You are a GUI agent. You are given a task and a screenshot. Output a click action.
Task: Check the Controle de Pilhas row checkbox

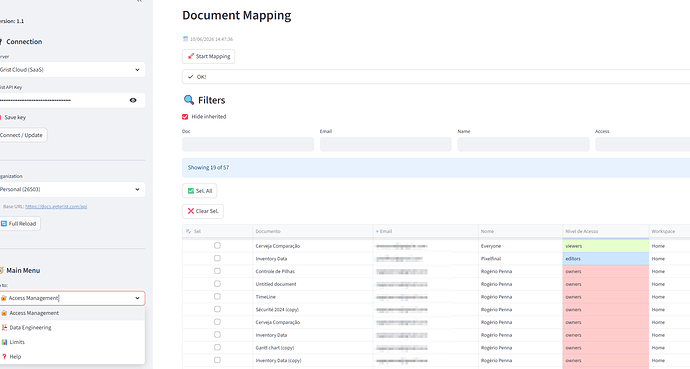217,271
